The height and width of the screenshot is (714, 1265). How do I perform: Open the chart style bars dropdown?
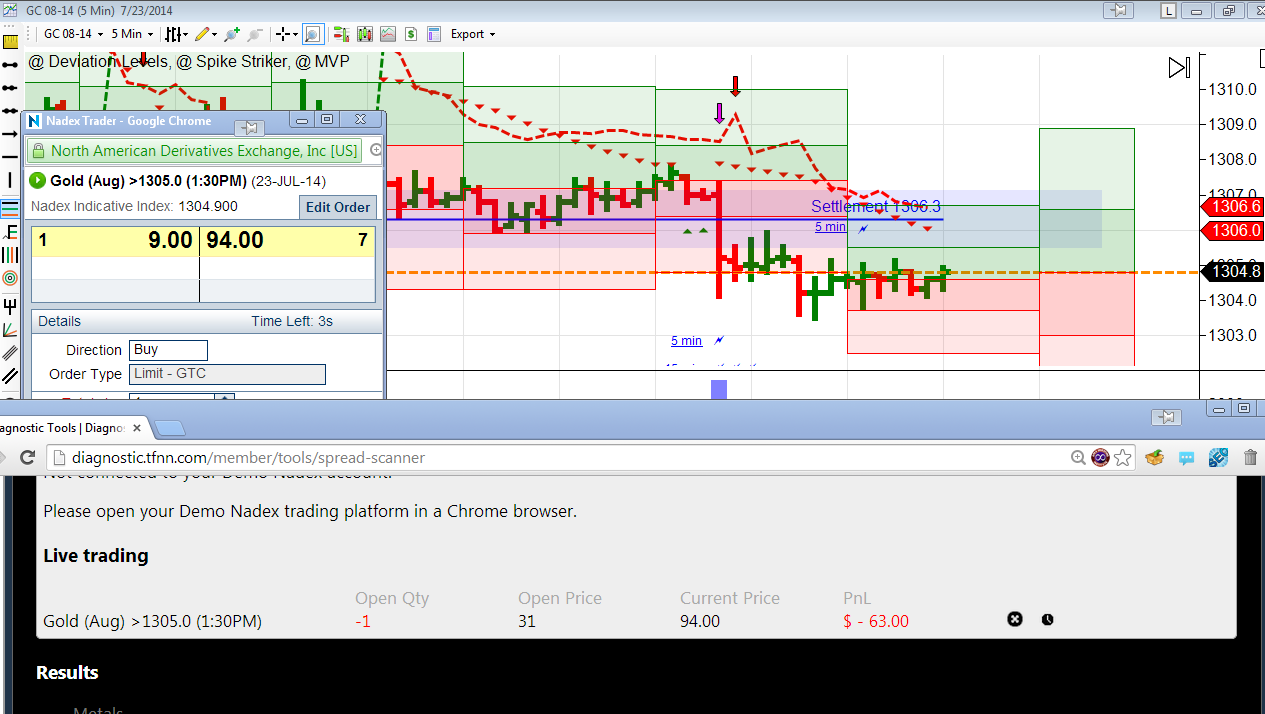click(176, 34)
